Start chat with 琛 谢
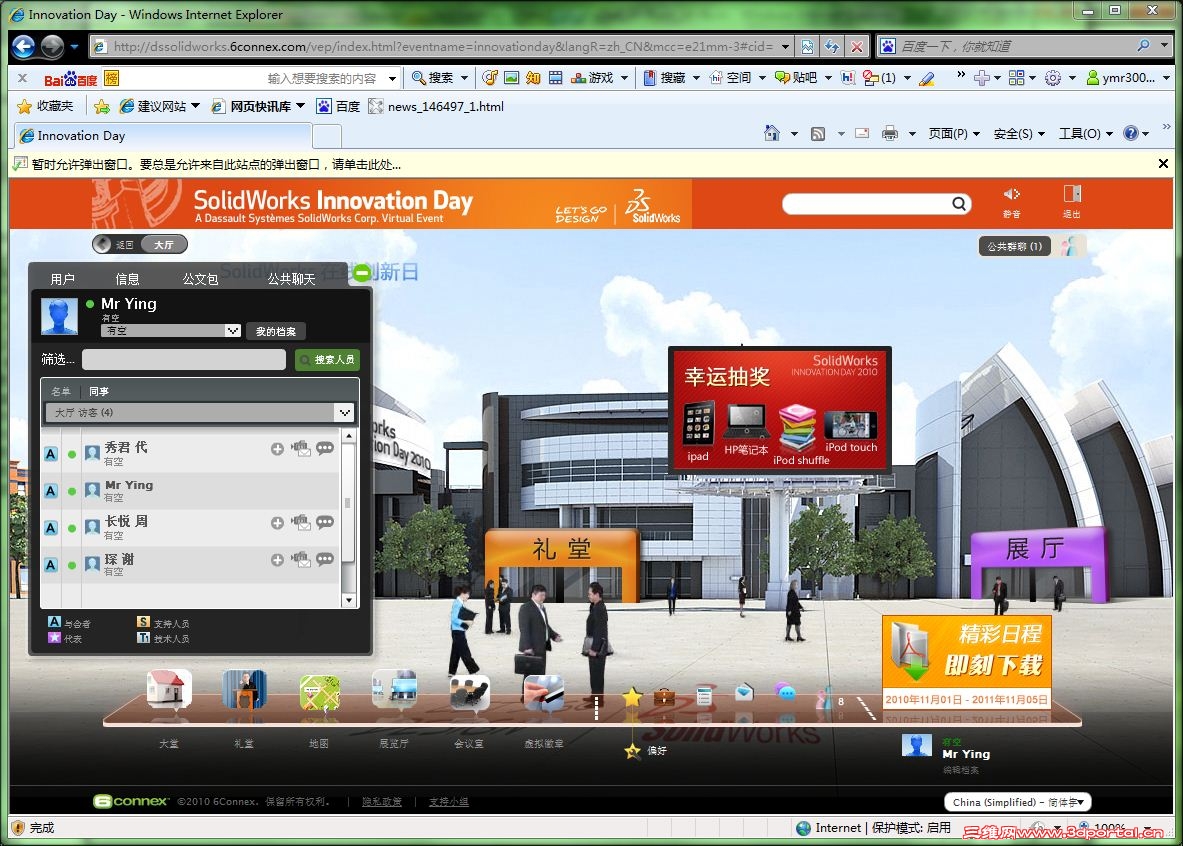 (x=325, y=559)
